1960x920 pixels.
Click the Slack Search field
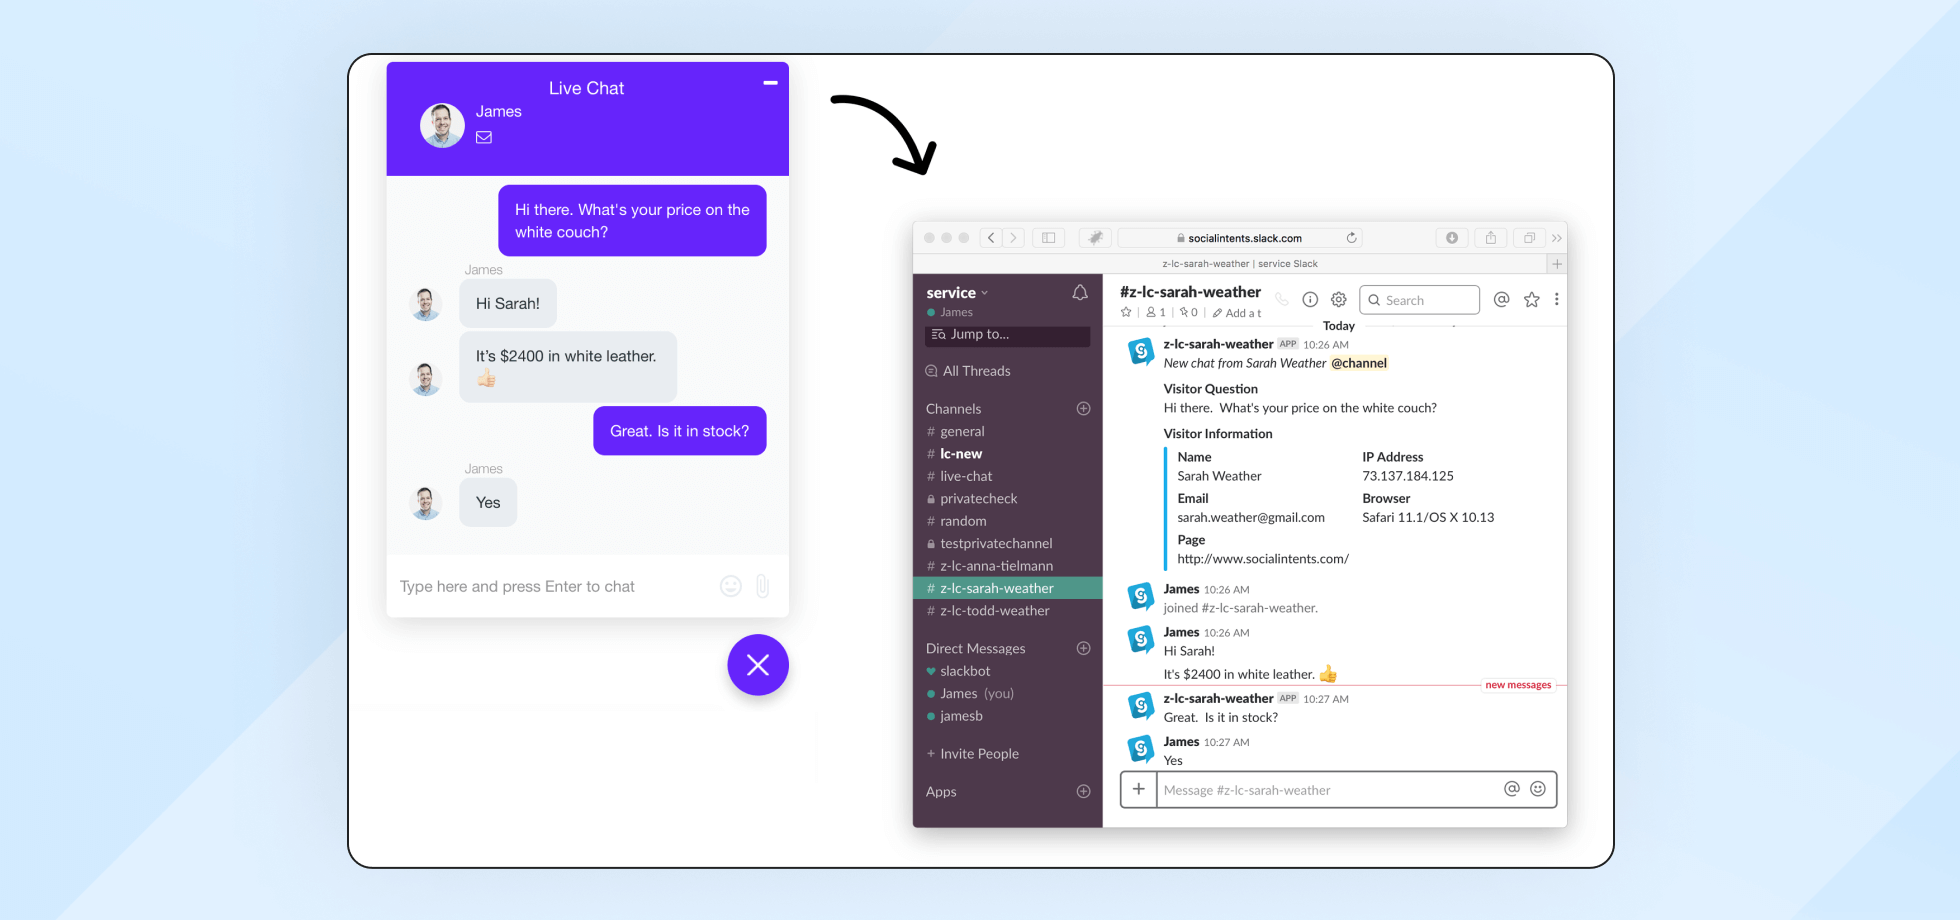click(1419, 300)
